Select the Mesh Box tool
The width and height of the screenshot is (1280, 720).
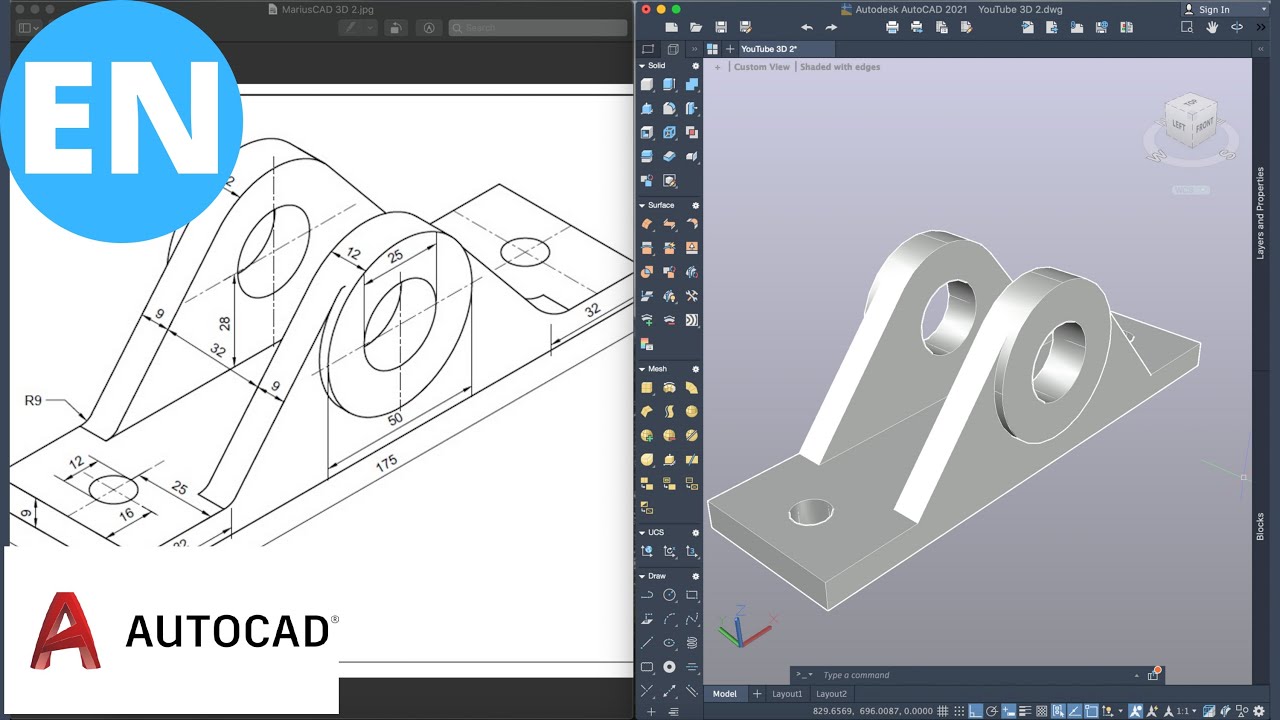coord(647,387)
